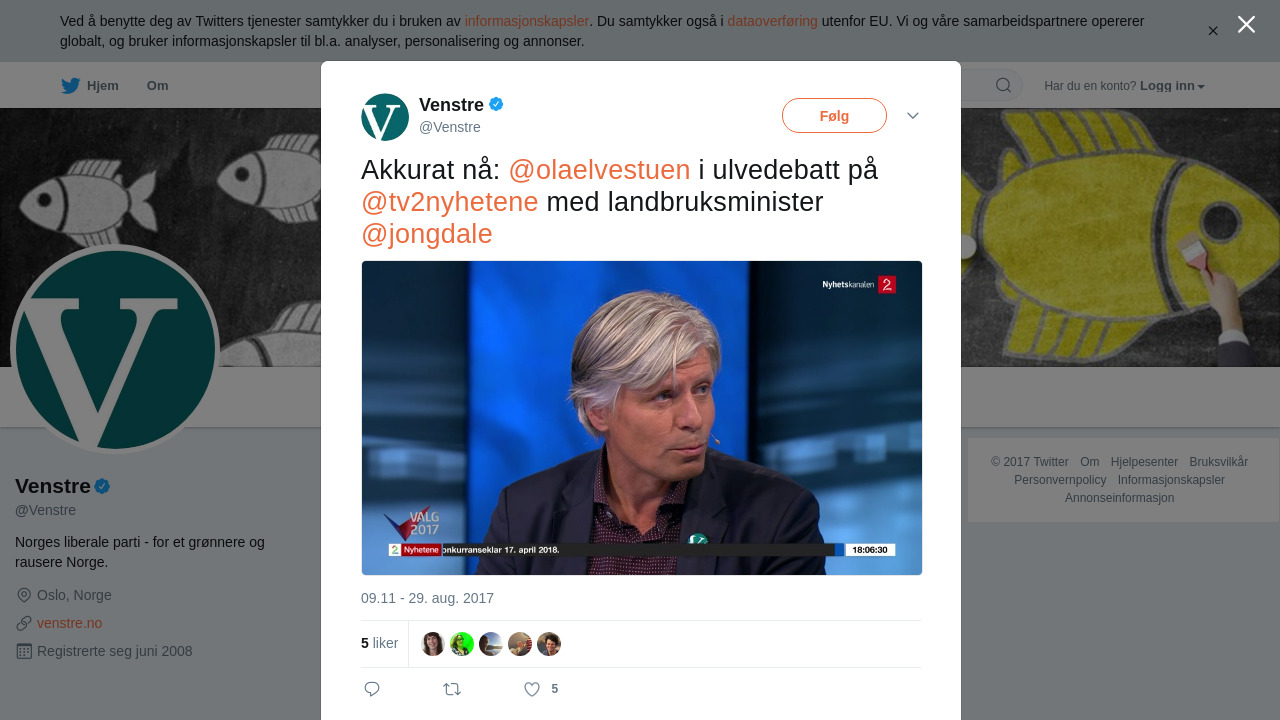The width and height of the screenshot is (1280, 720).
Task: Click the Twitter bird Hjem icon
Action: [70, 85]
